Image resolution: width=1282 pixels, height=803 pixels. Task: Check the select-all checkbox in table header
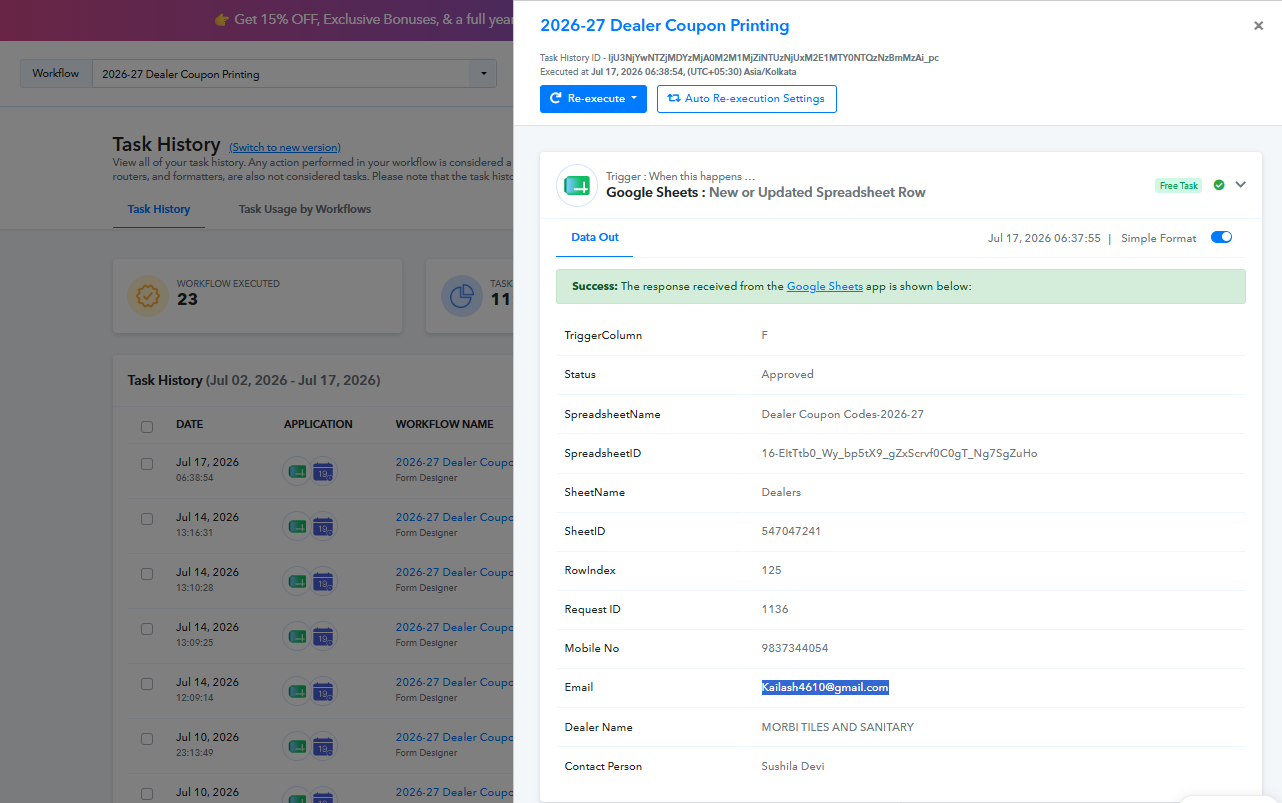[147, 426]
